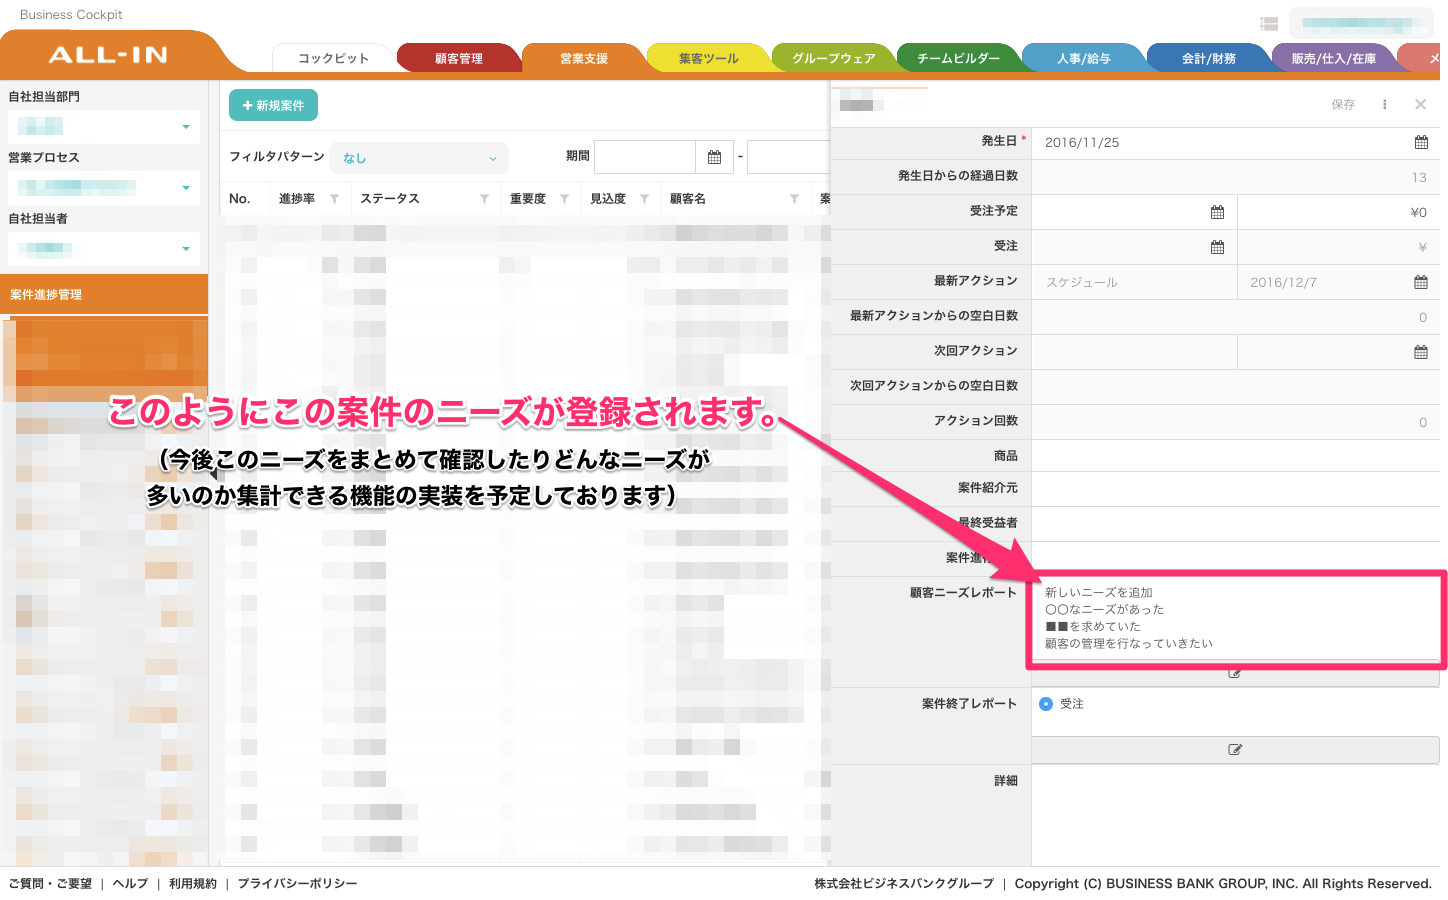This screenshot has width=1448, height=900.
Task: Open the 自社担当者 dropdown
Action: (x=104, y=249)
